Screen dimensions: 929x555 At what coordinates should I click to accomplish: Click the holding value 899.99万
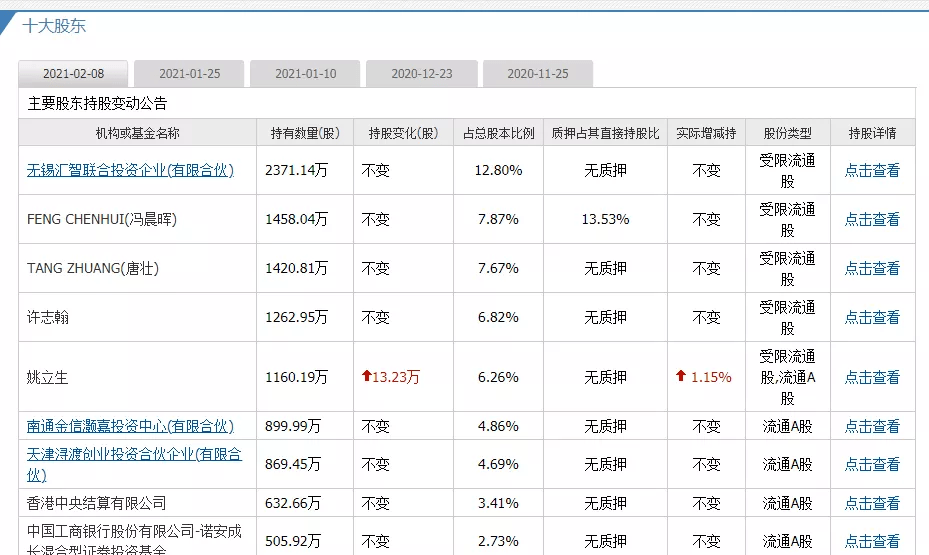293,426
